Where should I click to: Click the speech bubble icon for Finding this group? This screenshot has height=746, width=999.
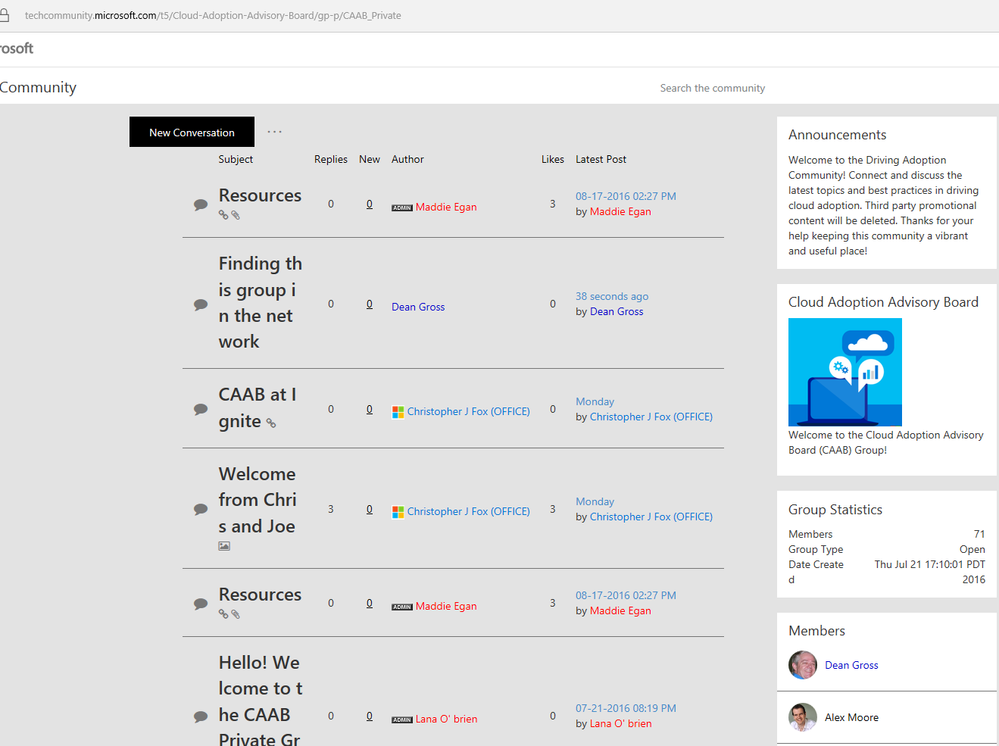(201, 305)
